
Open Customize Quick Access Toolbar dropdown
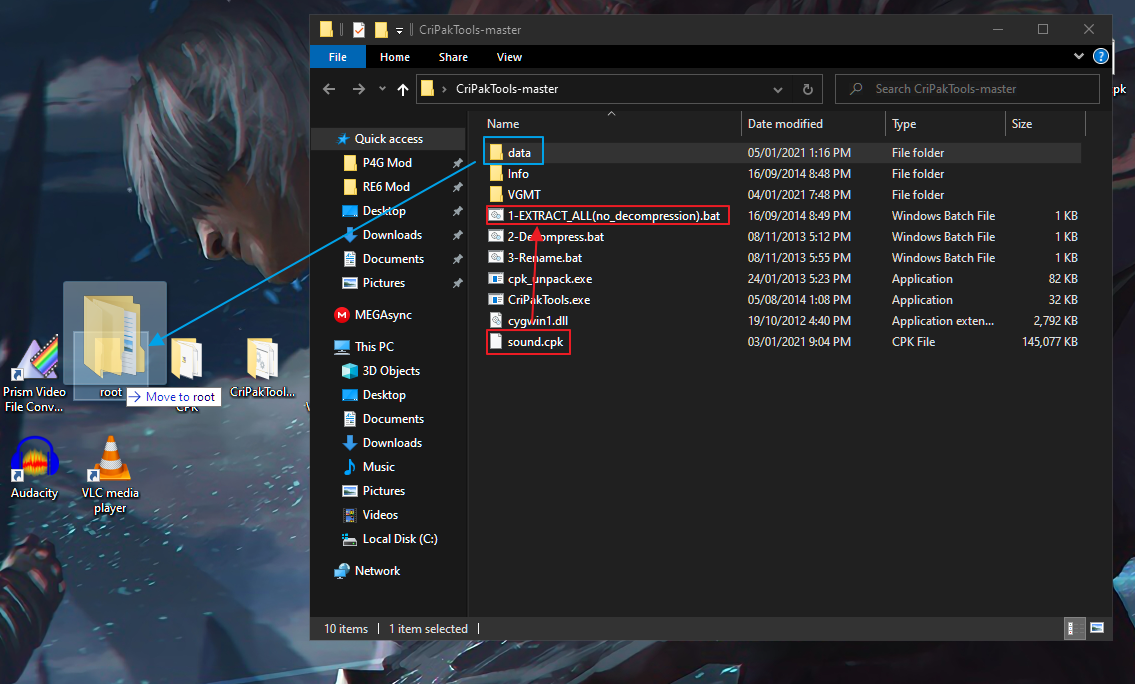click(x=399, y=30)
